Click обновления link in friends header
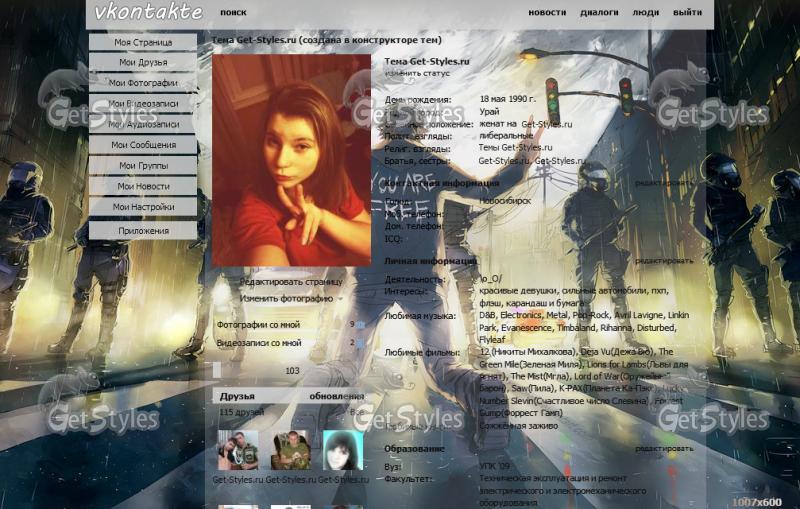 click(337, 396)
